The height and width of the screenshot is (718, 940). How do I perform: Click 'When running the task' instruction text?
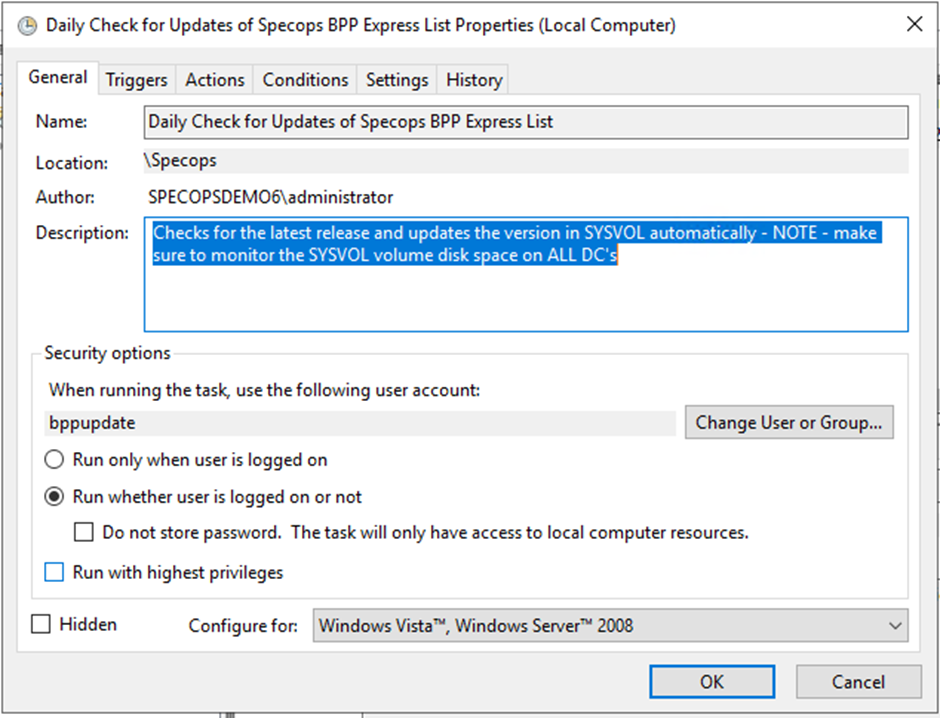264,390
